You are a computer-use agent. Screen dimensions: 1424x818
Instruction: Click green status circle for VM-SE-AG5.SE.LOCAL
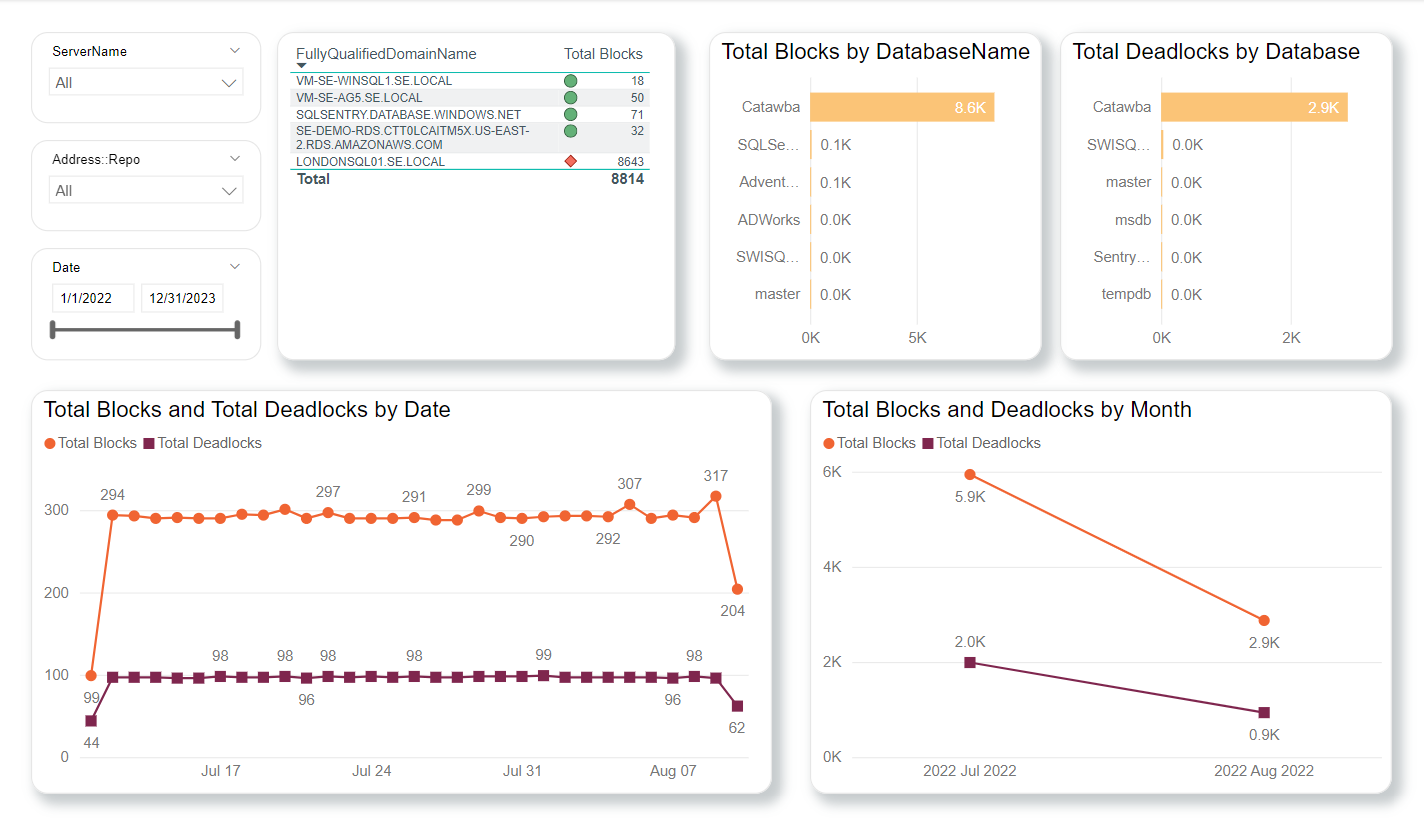coord(570,98)
